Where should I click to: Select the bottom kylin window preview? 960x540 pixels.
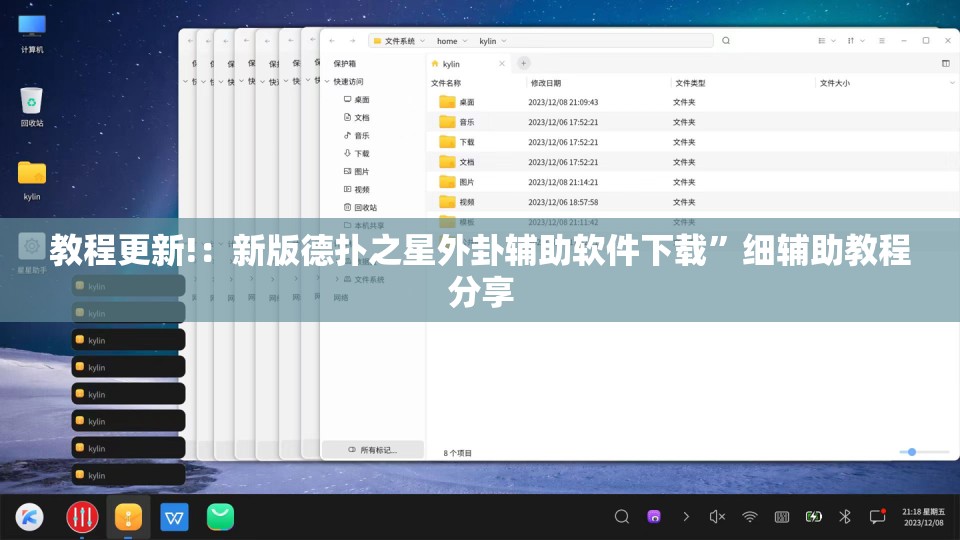pos(129,475)
